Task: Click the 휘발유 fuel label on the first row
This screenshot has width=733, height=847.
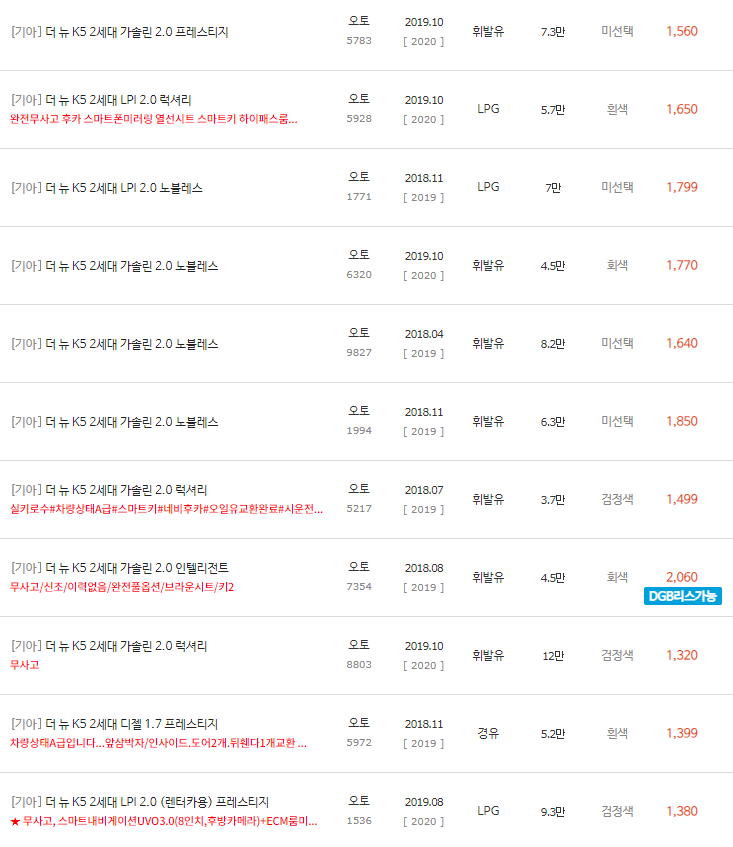Action: (x=488, y=31)
